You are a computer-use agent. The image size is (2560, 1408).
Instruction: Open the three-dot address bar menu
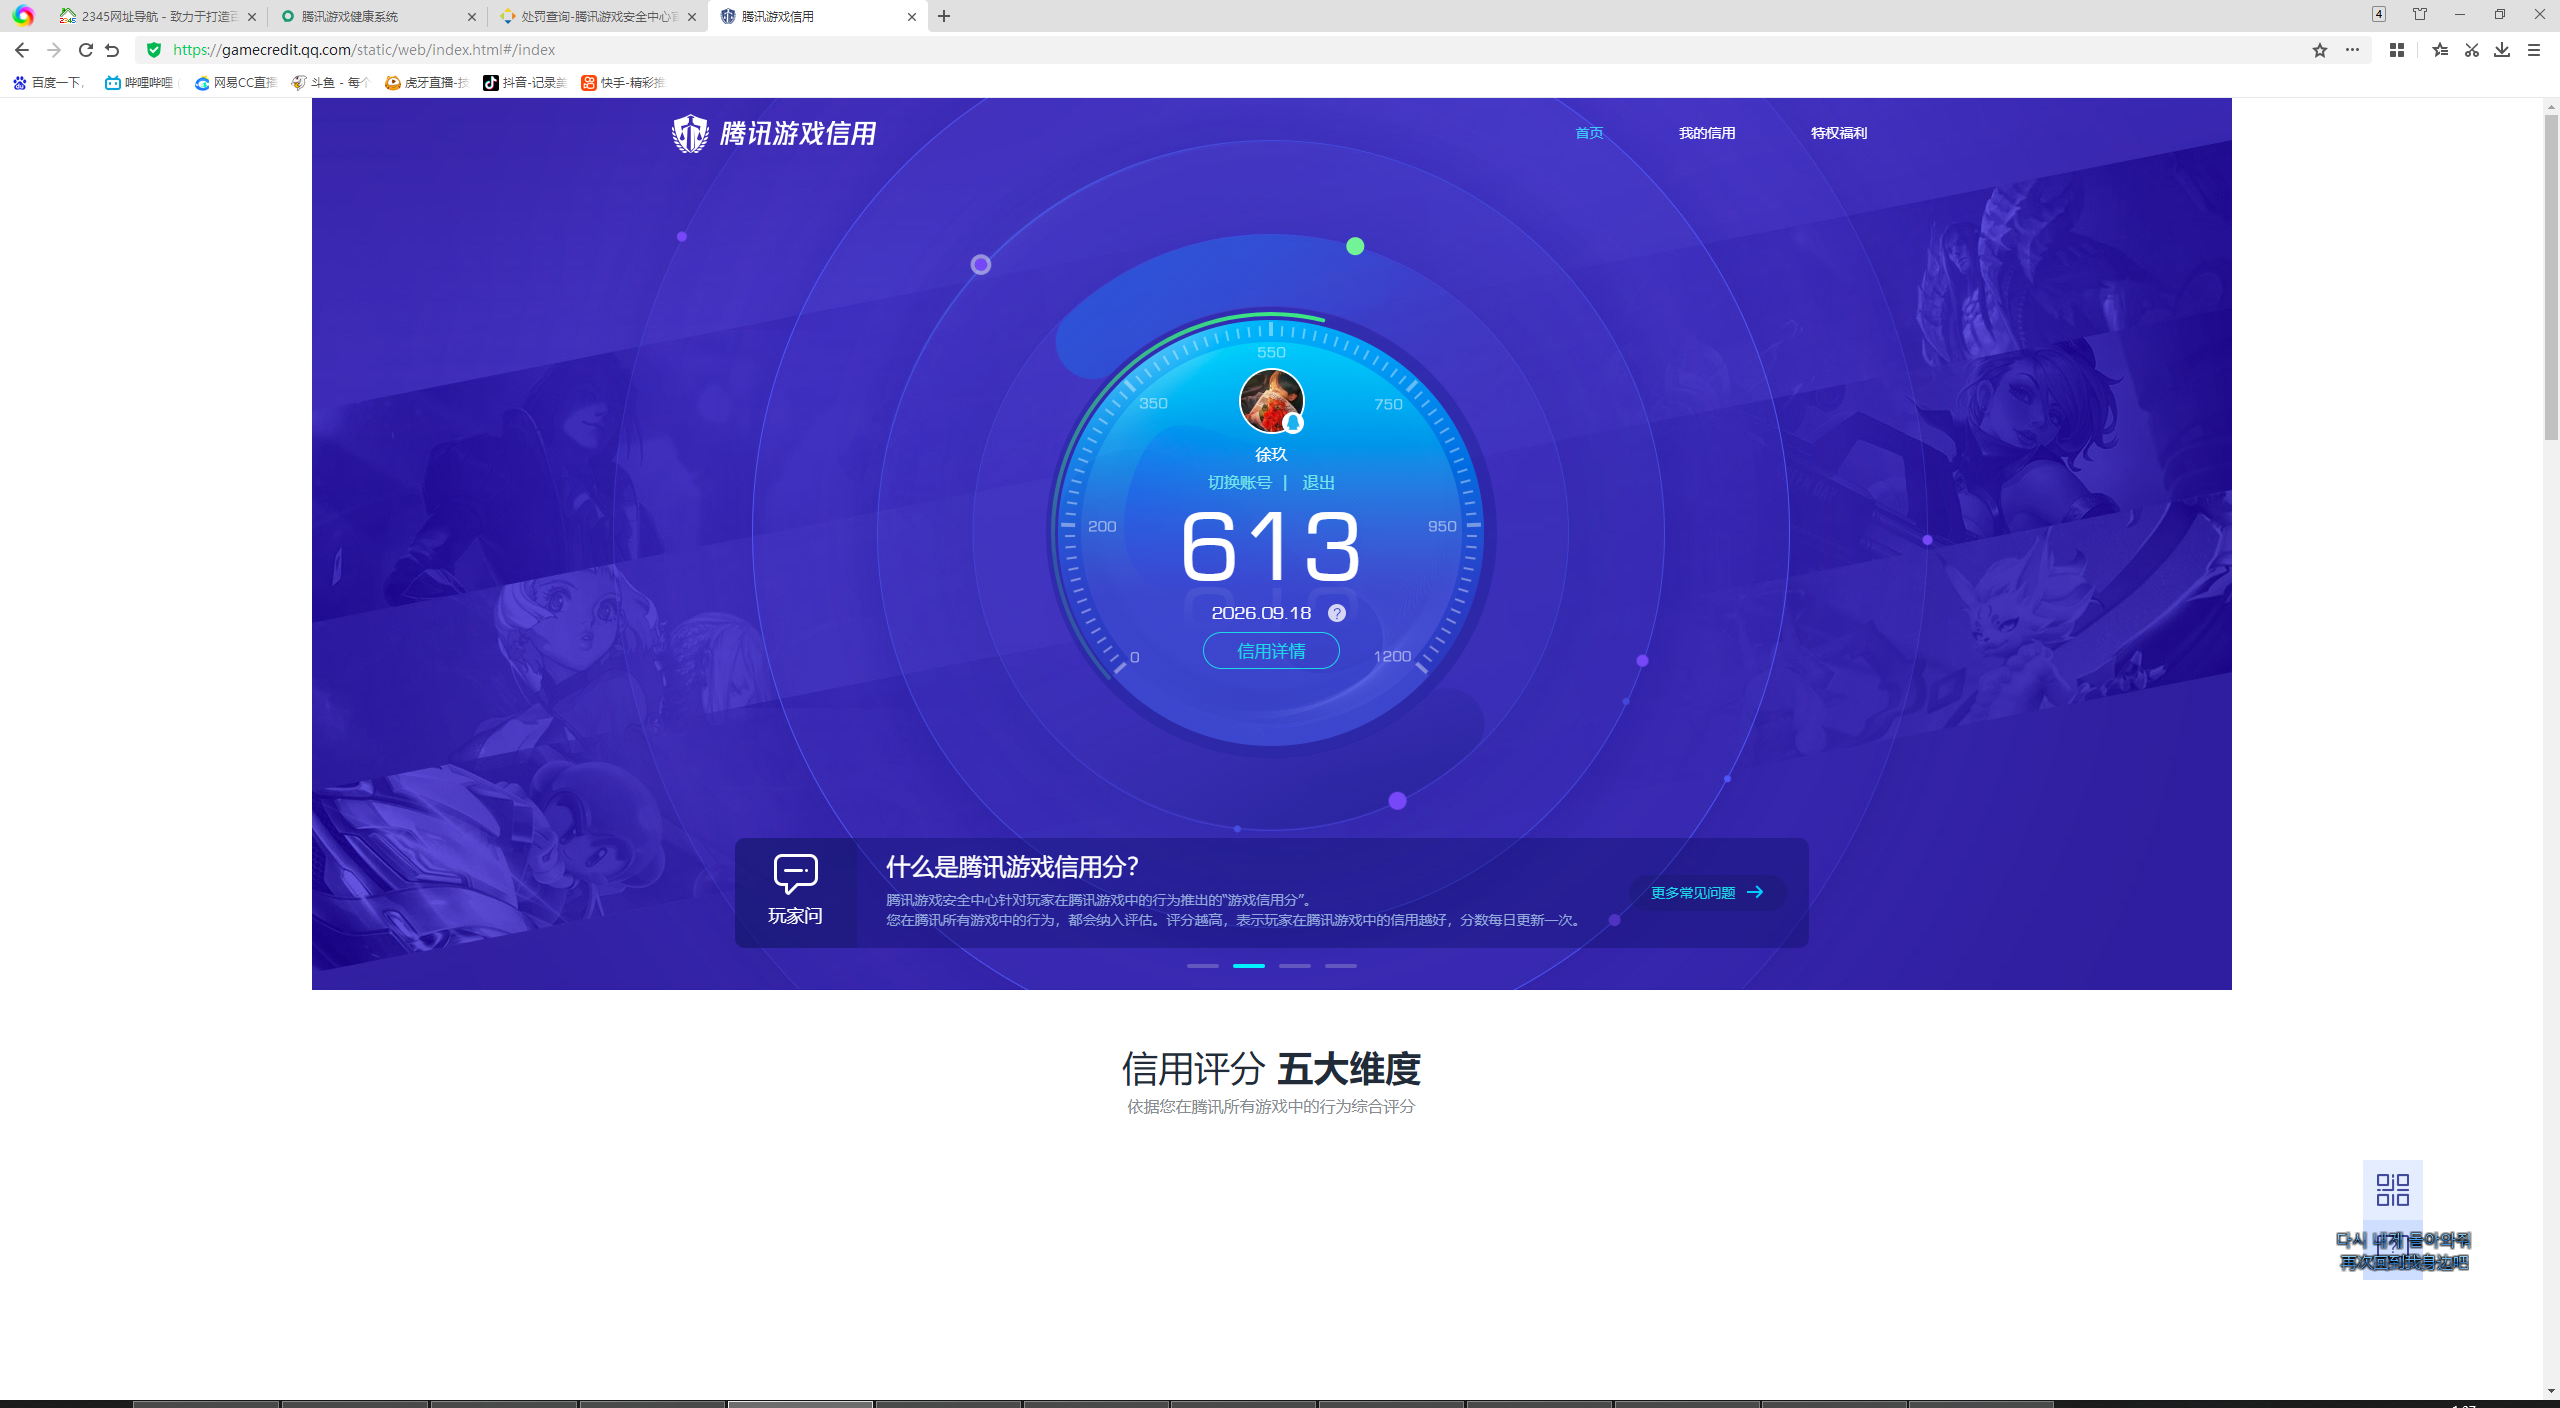2352,50
